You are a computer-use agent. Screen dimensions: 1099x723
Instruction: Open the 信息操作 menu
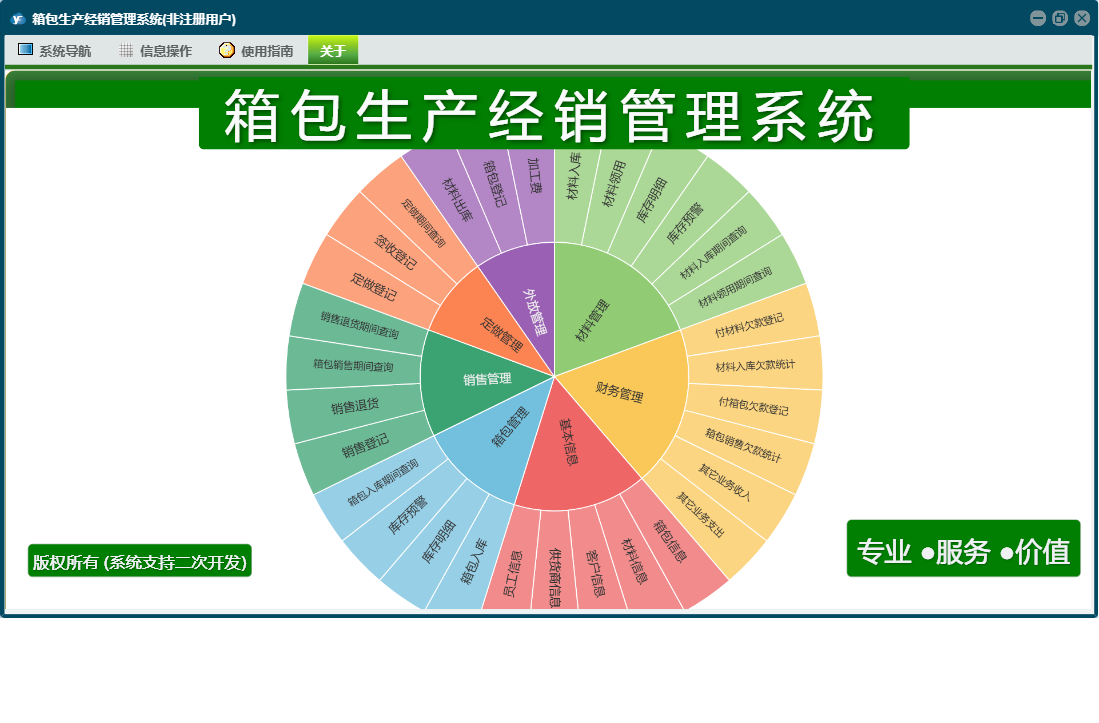156,50
